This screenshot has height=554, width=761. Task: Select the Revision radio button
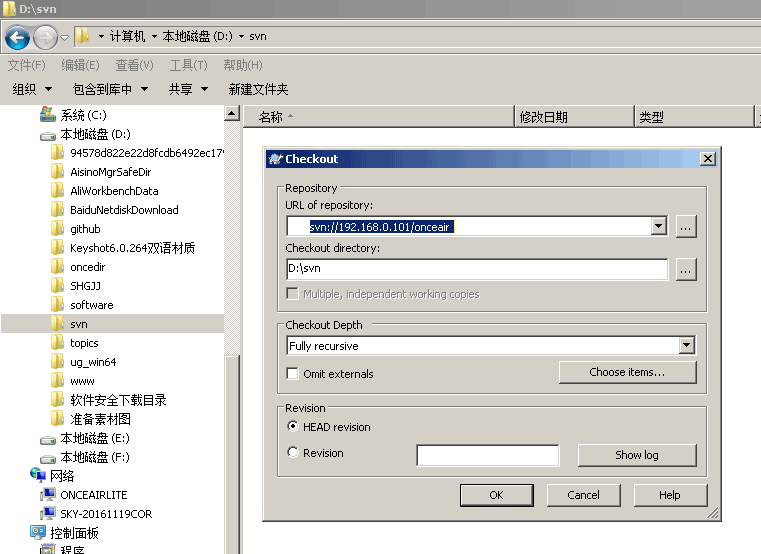(x=293, y=453)
